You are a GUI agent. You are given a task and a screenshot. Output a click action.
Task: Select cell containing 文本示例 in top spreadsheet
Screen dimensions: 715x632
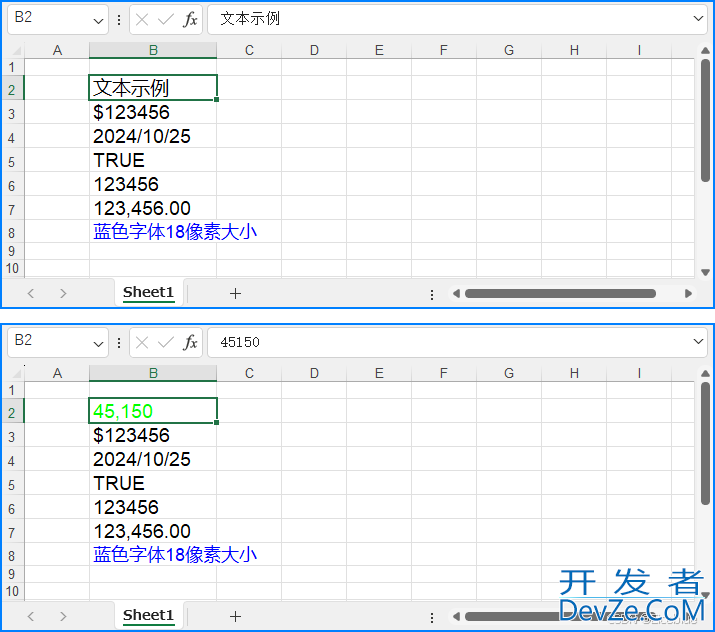click(x=153, y=88)
